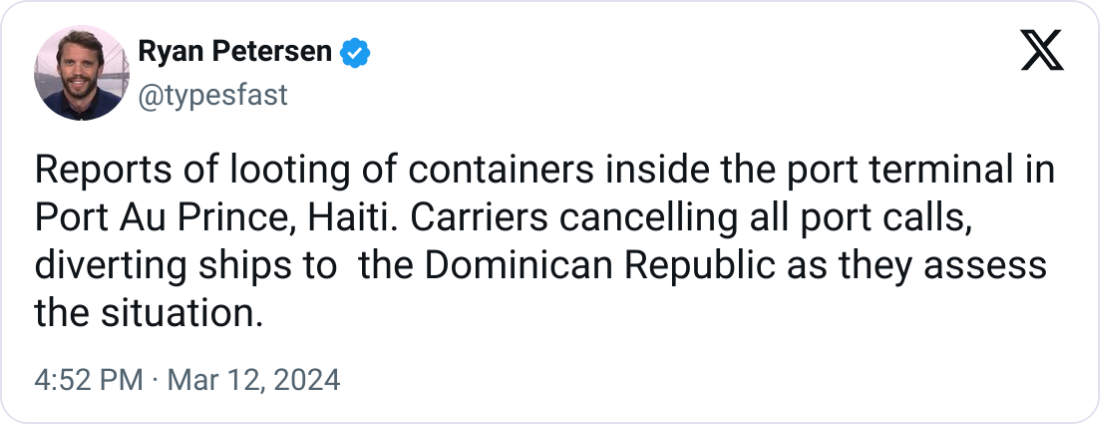Click the X logo in the corner
This screenshot has height=424, width=1100.
click(1041, 50)
